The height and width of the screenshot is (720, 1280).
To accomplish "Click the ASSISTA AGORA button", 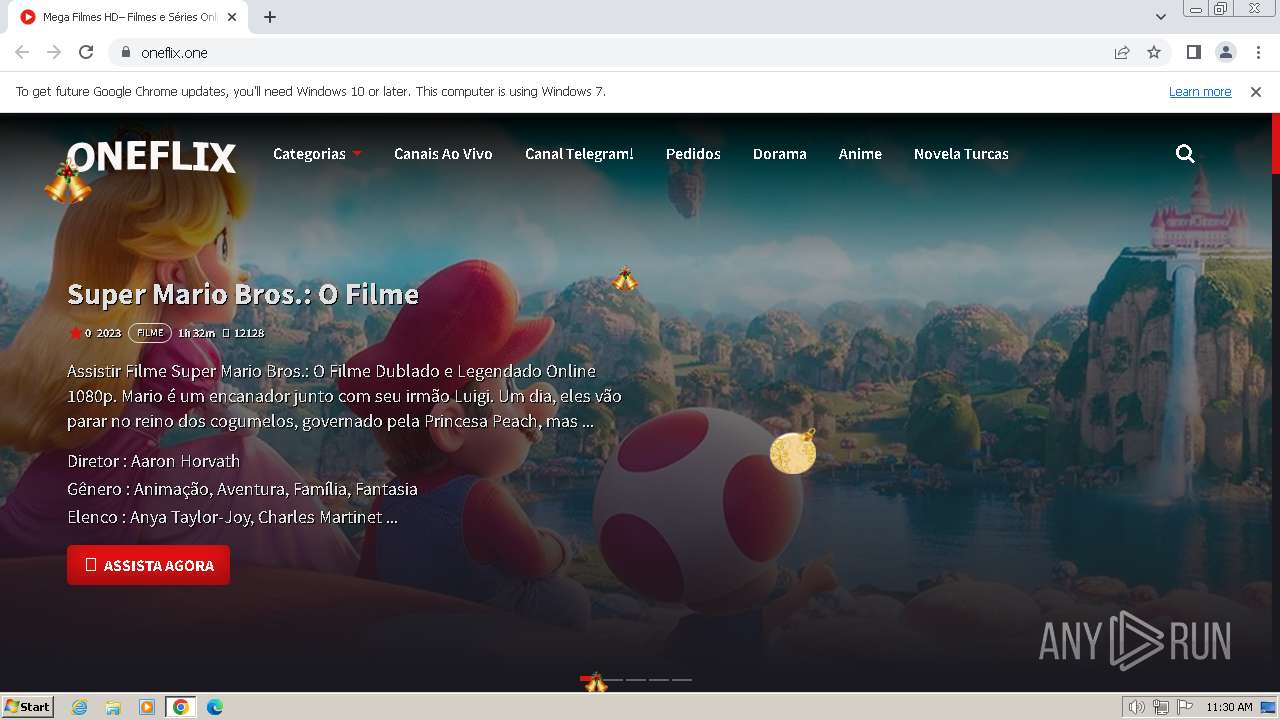I will [148, 565].
